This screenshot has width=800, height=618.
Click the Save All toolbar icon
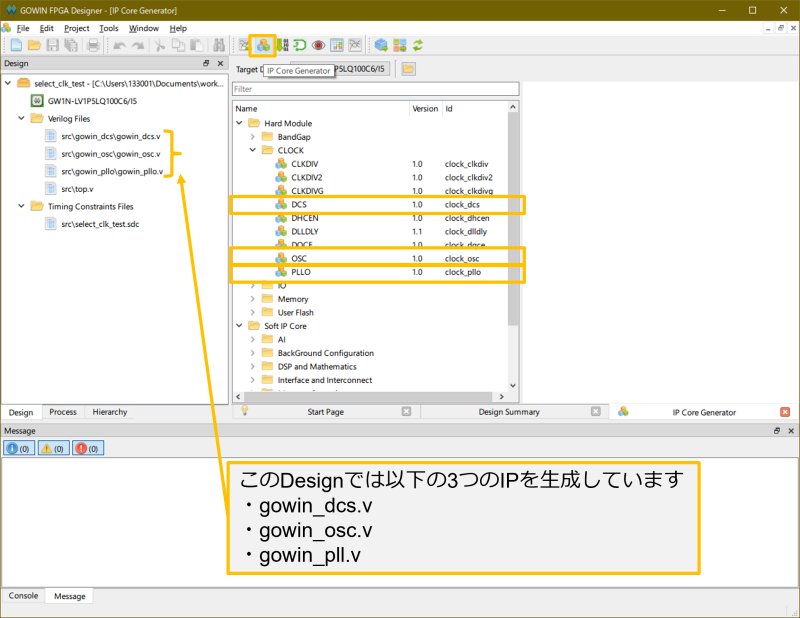pos(71,45)
